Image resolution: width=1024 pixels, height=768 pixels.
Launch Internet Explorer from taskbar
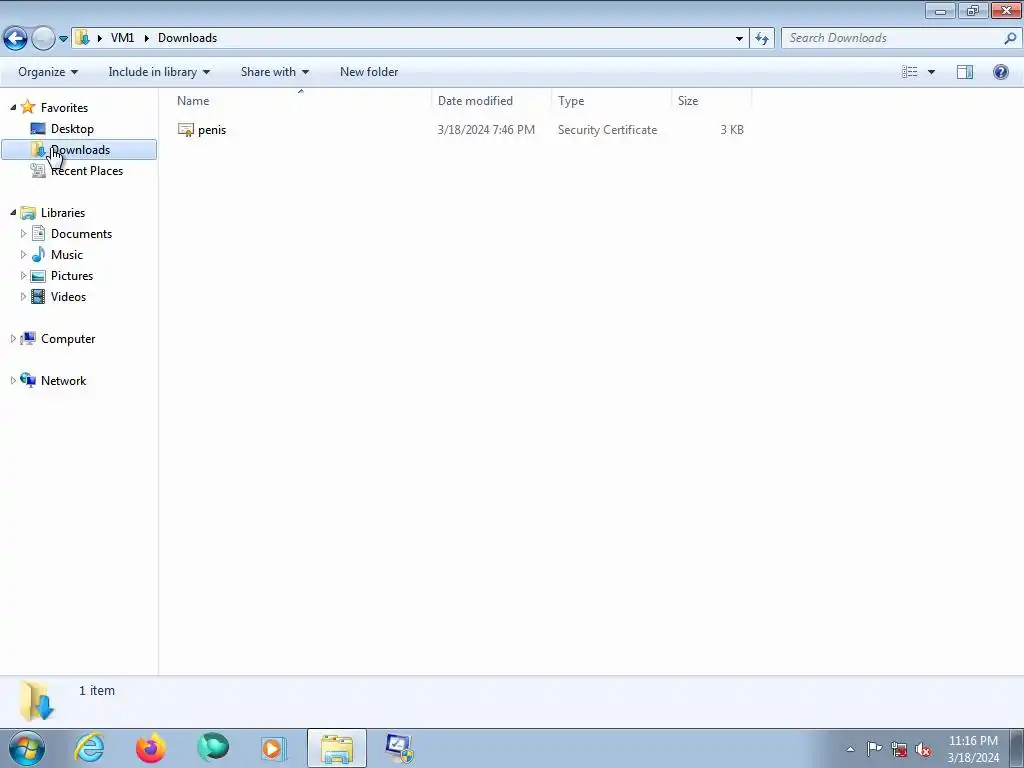pyautogui.click(x=89, y=748)
